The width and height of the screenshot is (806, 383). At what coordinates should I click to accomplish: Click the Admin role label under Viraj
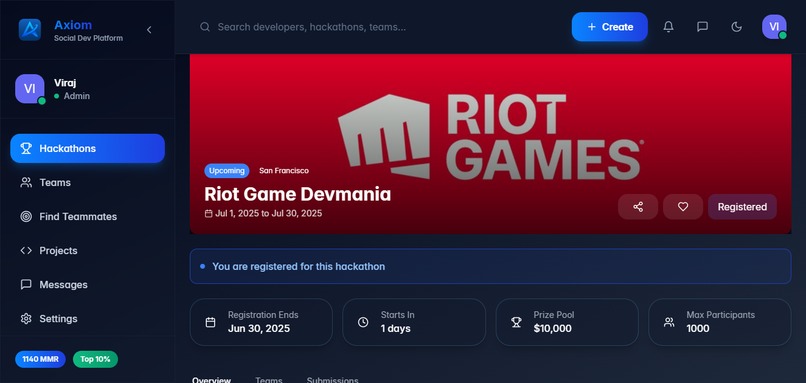click(77, 96)
